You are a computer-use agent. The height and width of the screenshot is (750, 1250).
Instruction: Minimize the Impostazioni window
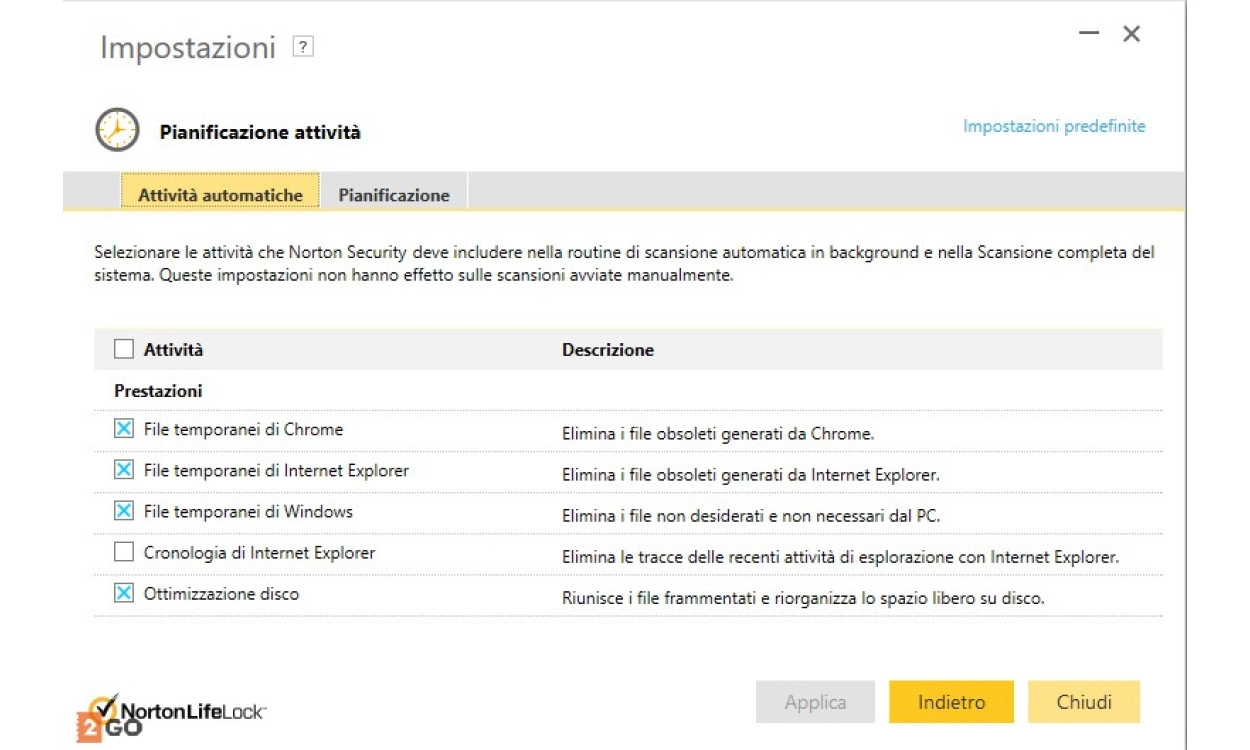[x=1089, y=34]
